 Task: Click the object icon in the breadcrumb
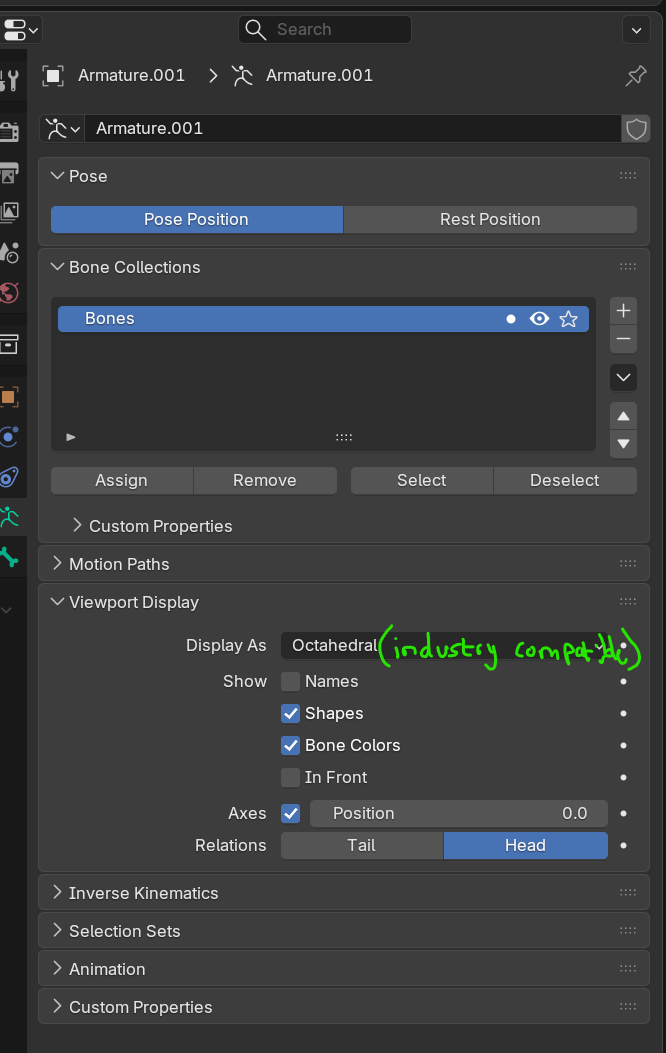point(53,76)
